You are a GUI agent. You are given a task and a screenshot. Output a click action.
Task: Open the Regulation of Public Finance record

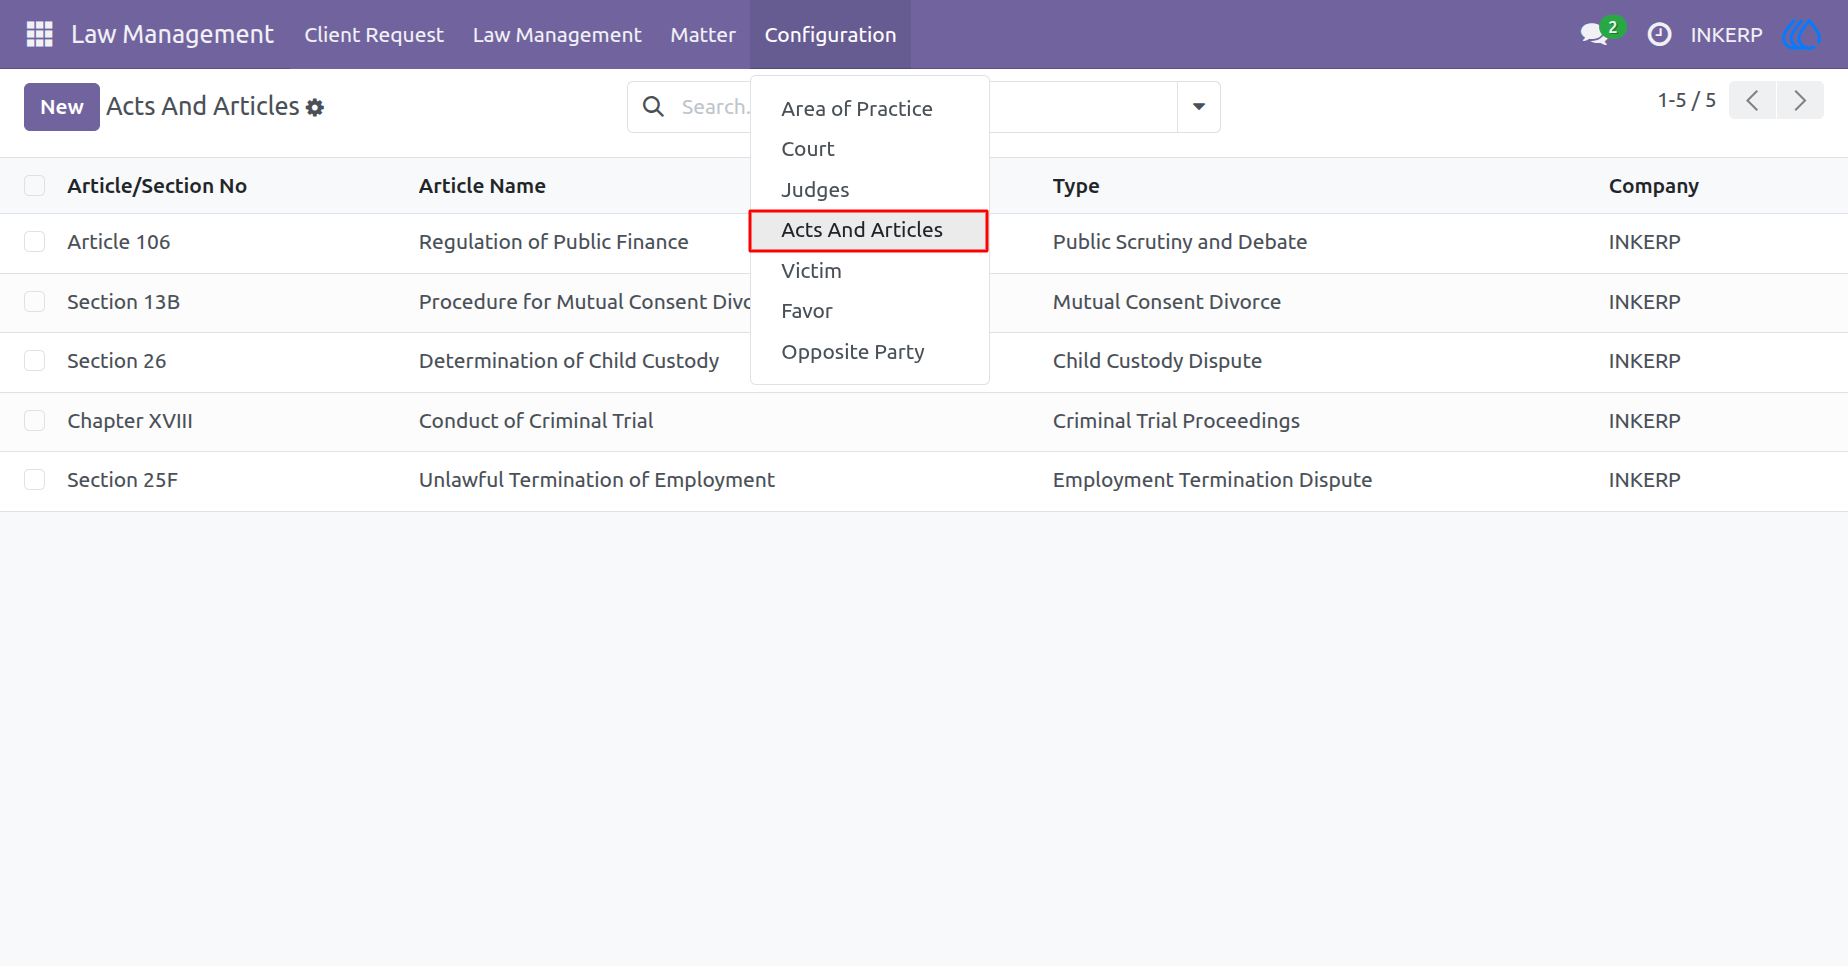click(x=553, y=242)
